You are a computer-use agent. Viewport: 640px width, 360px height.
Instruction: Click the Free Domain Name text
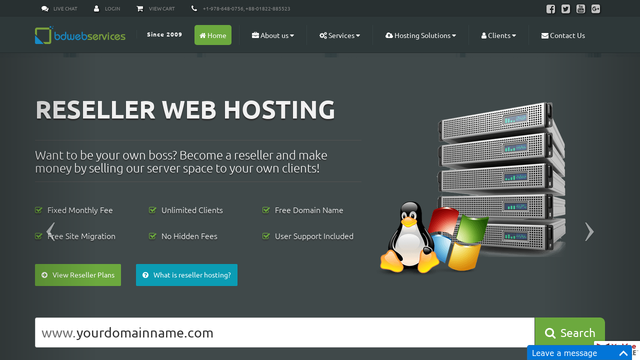[309, 210]
